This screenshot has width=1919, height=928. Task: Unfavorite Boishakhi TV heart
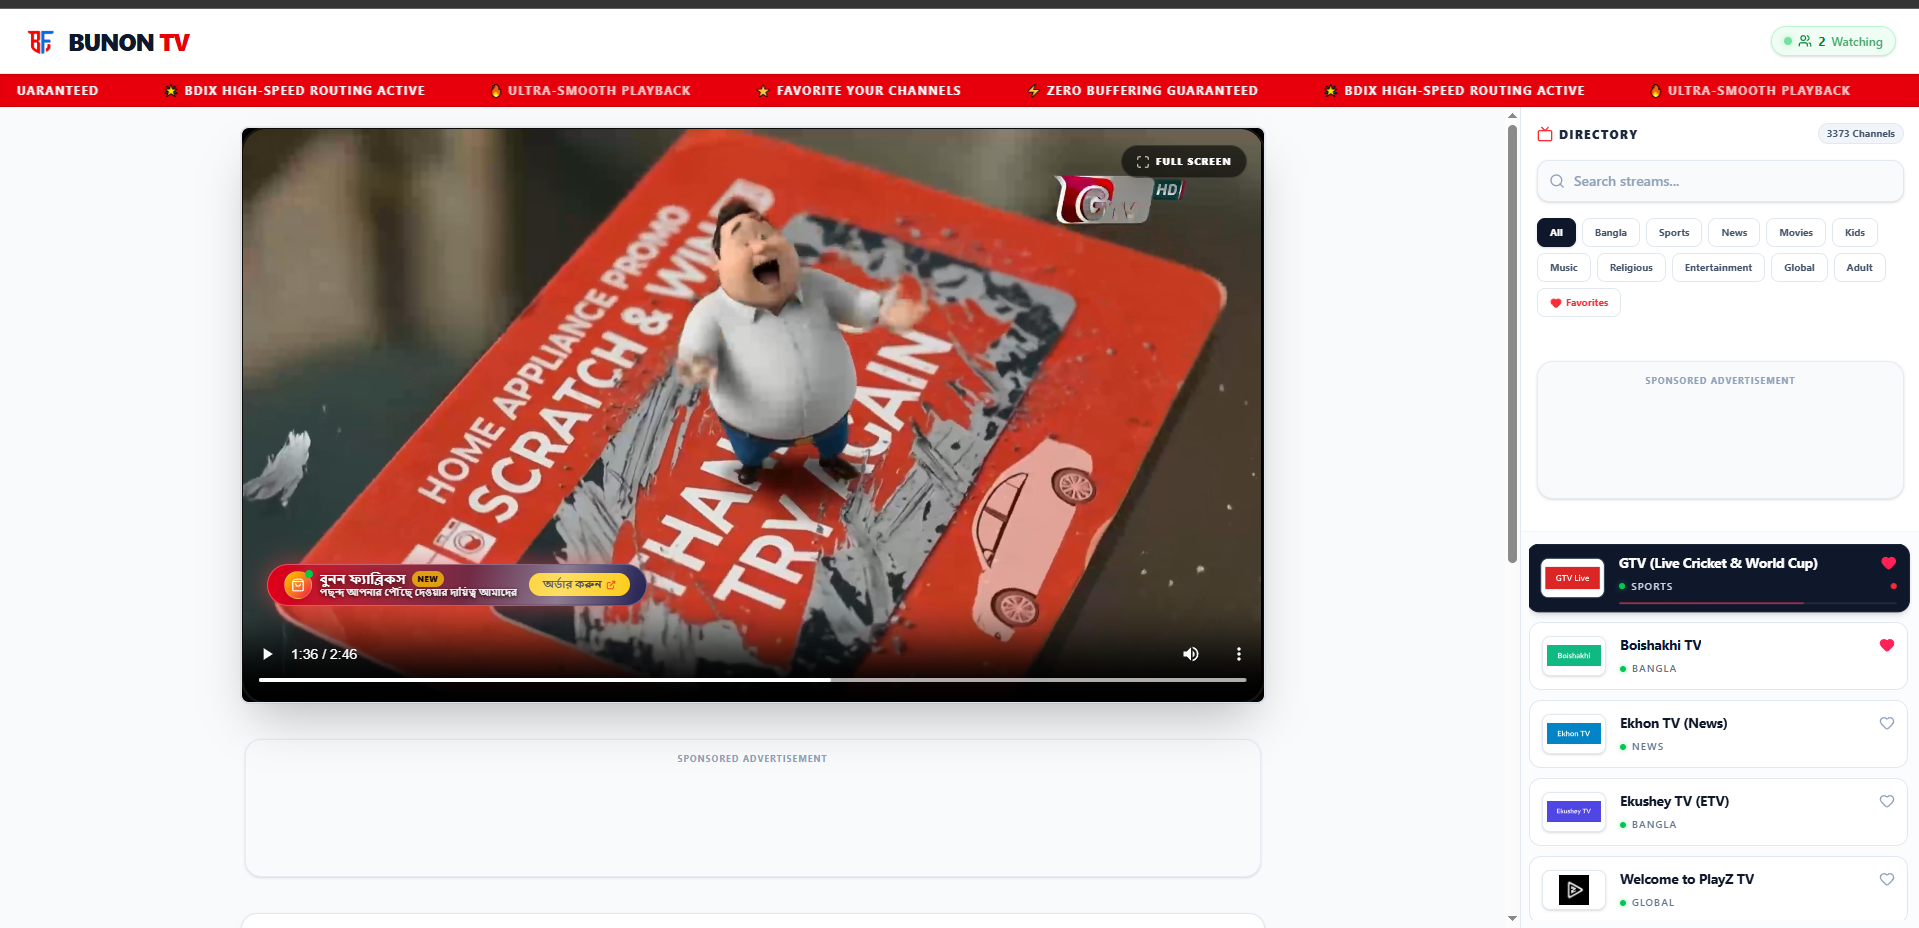click(1887, 645)
